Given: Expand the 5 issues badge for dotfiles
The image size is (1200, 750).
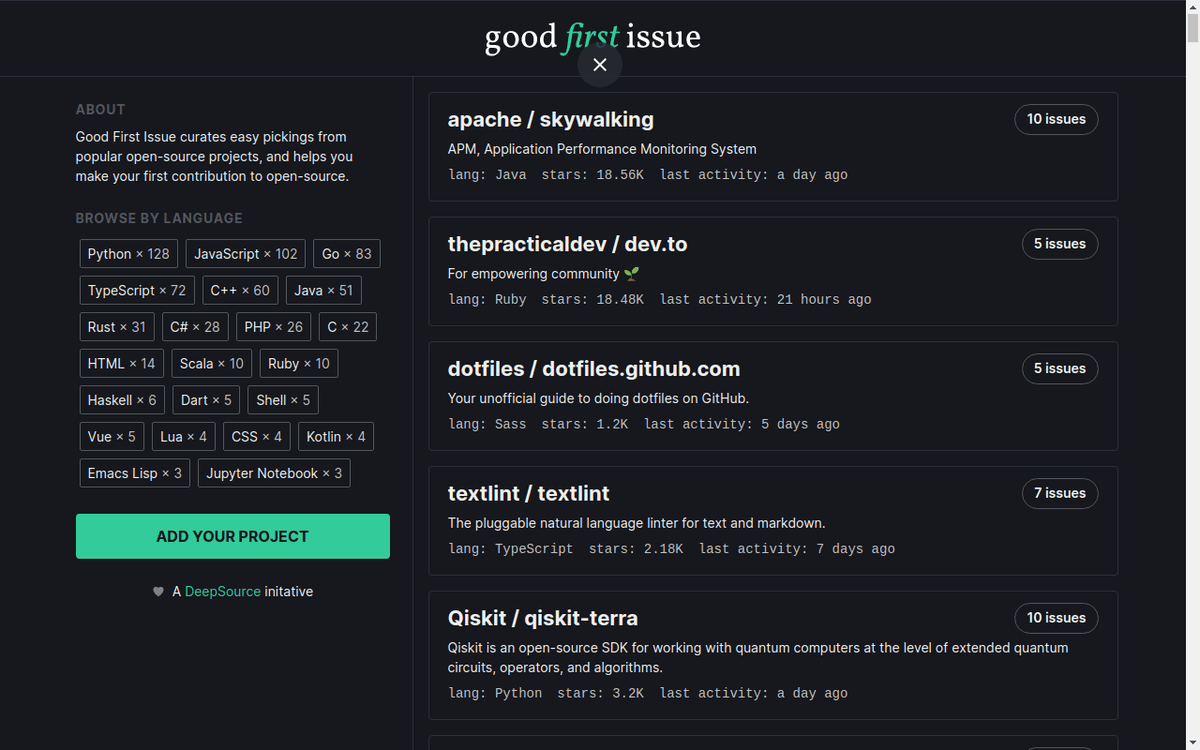Looking at the screenshot, I should [x=1060, y=369].
